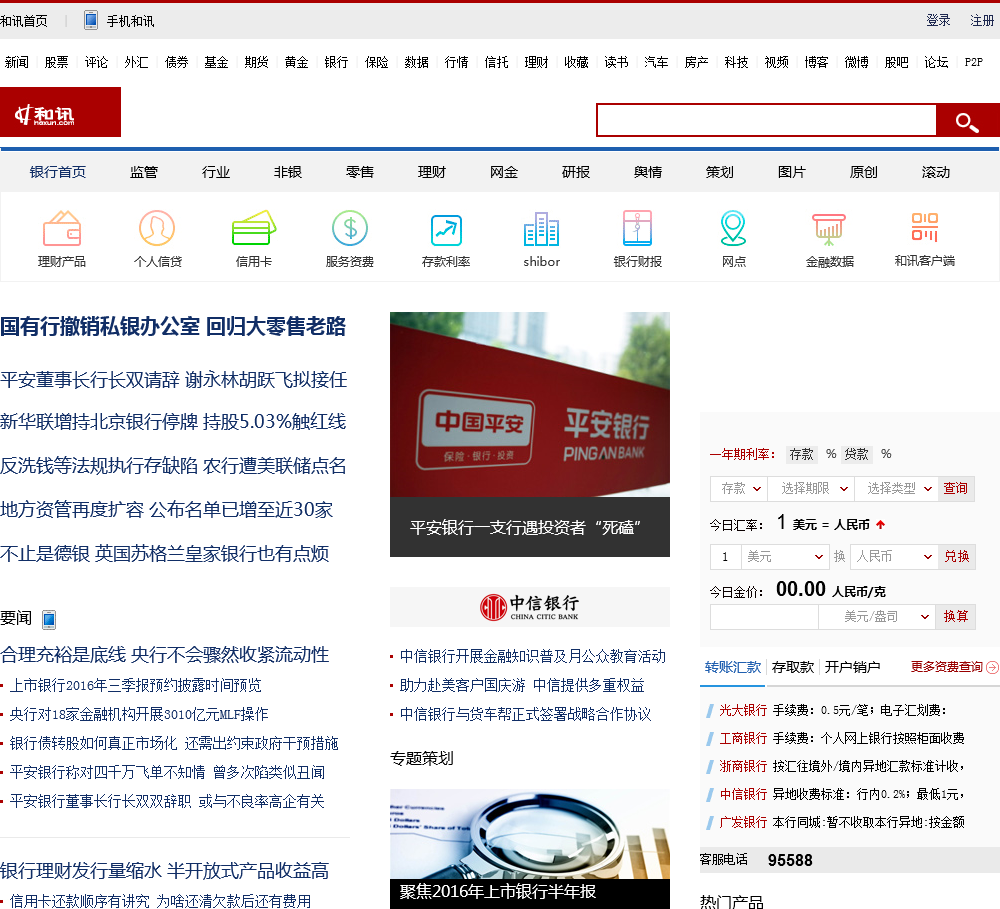Screen dimensions: 1000x909
Task: Click the 银行财报 report icon
Action: click(x=637, y=228)
